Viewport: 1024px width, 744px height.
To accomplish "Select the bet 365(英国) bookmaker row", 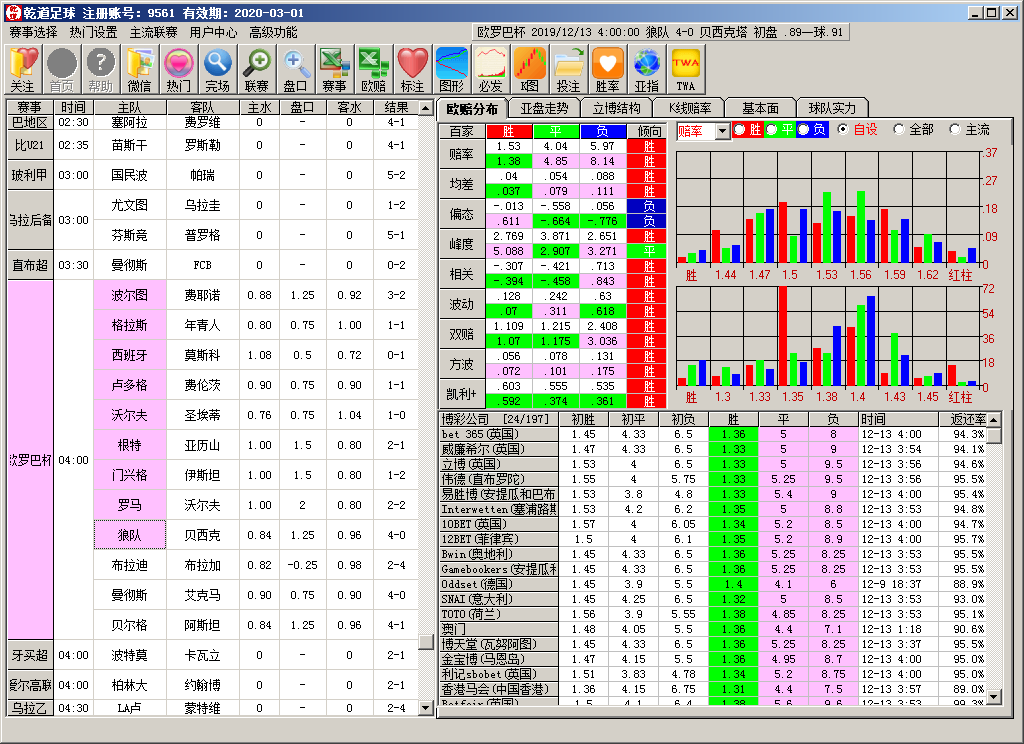I will pos(713,434).
